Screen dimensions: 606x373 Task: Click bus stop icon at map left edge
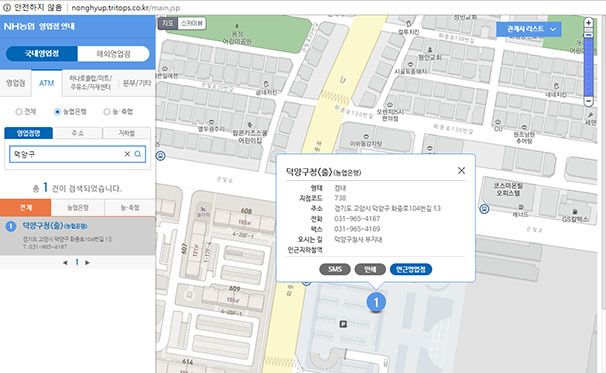(x=160, y=156)
